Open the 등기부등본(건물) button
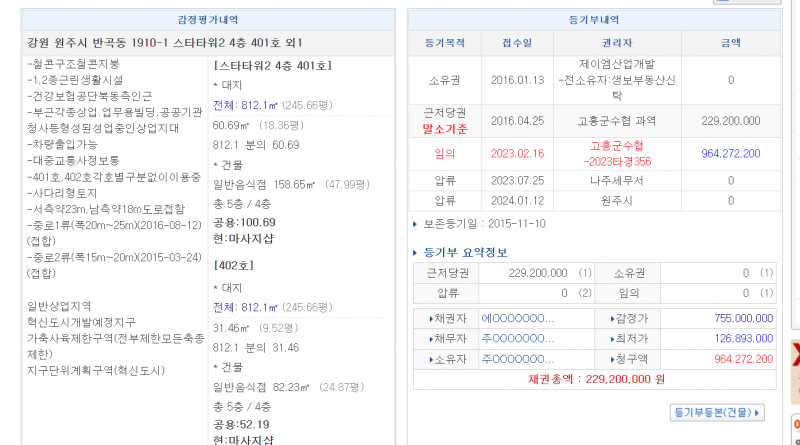 pyautogui.click(x=718, y=411)
